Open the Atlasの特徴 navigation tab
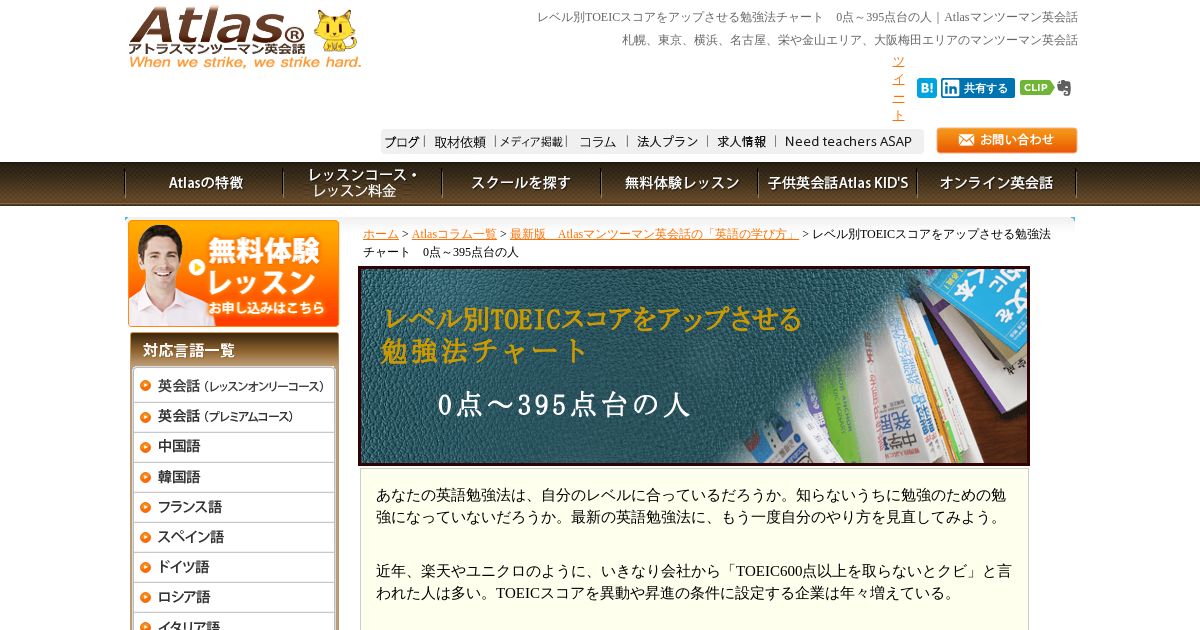 pos(205,183)
